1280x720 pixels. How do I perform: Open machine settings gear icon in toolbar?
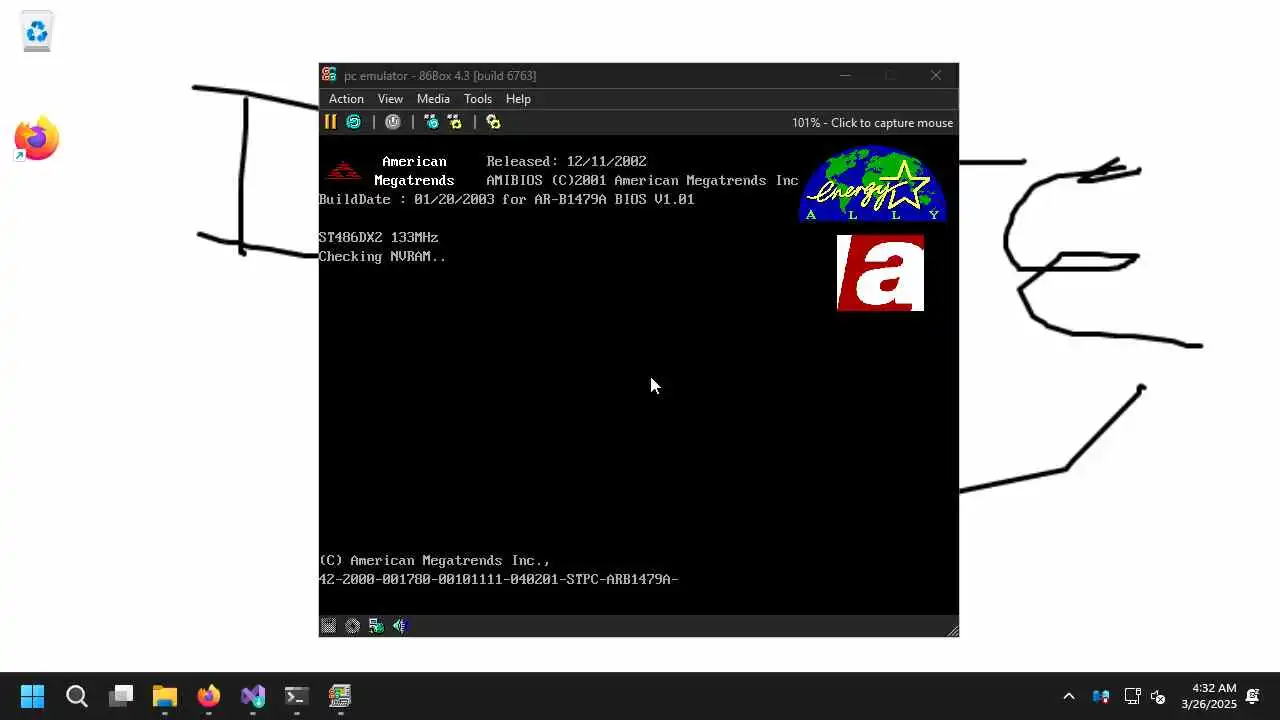point(493,122)
